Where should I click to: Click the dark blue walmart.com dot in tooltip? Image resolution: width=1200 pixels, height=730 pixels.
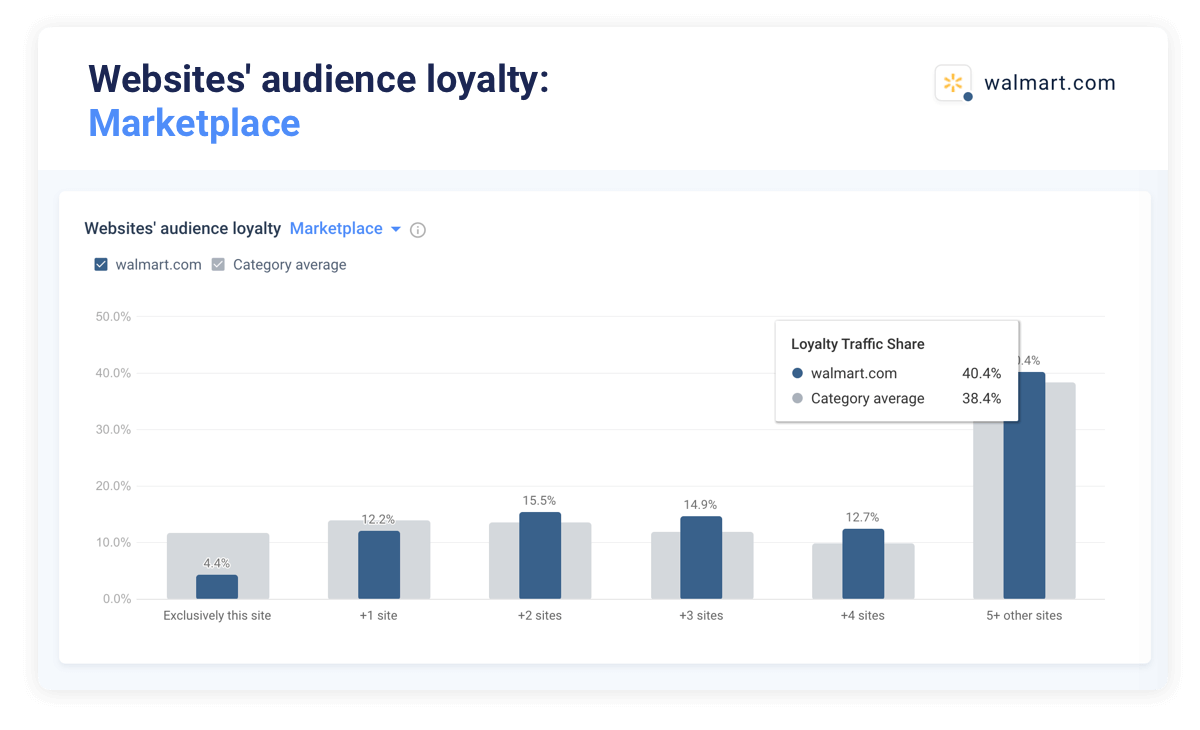797,374
